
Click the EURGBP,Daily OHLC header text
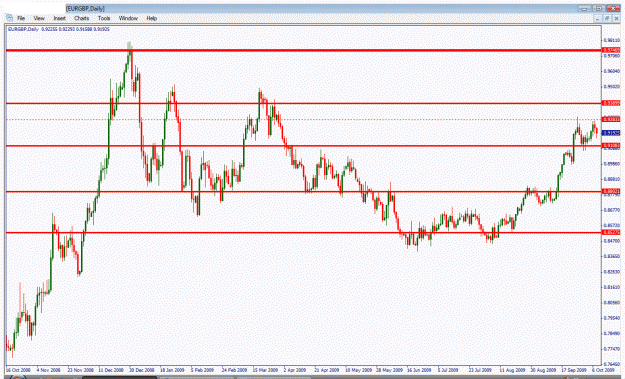pos(59,29)
